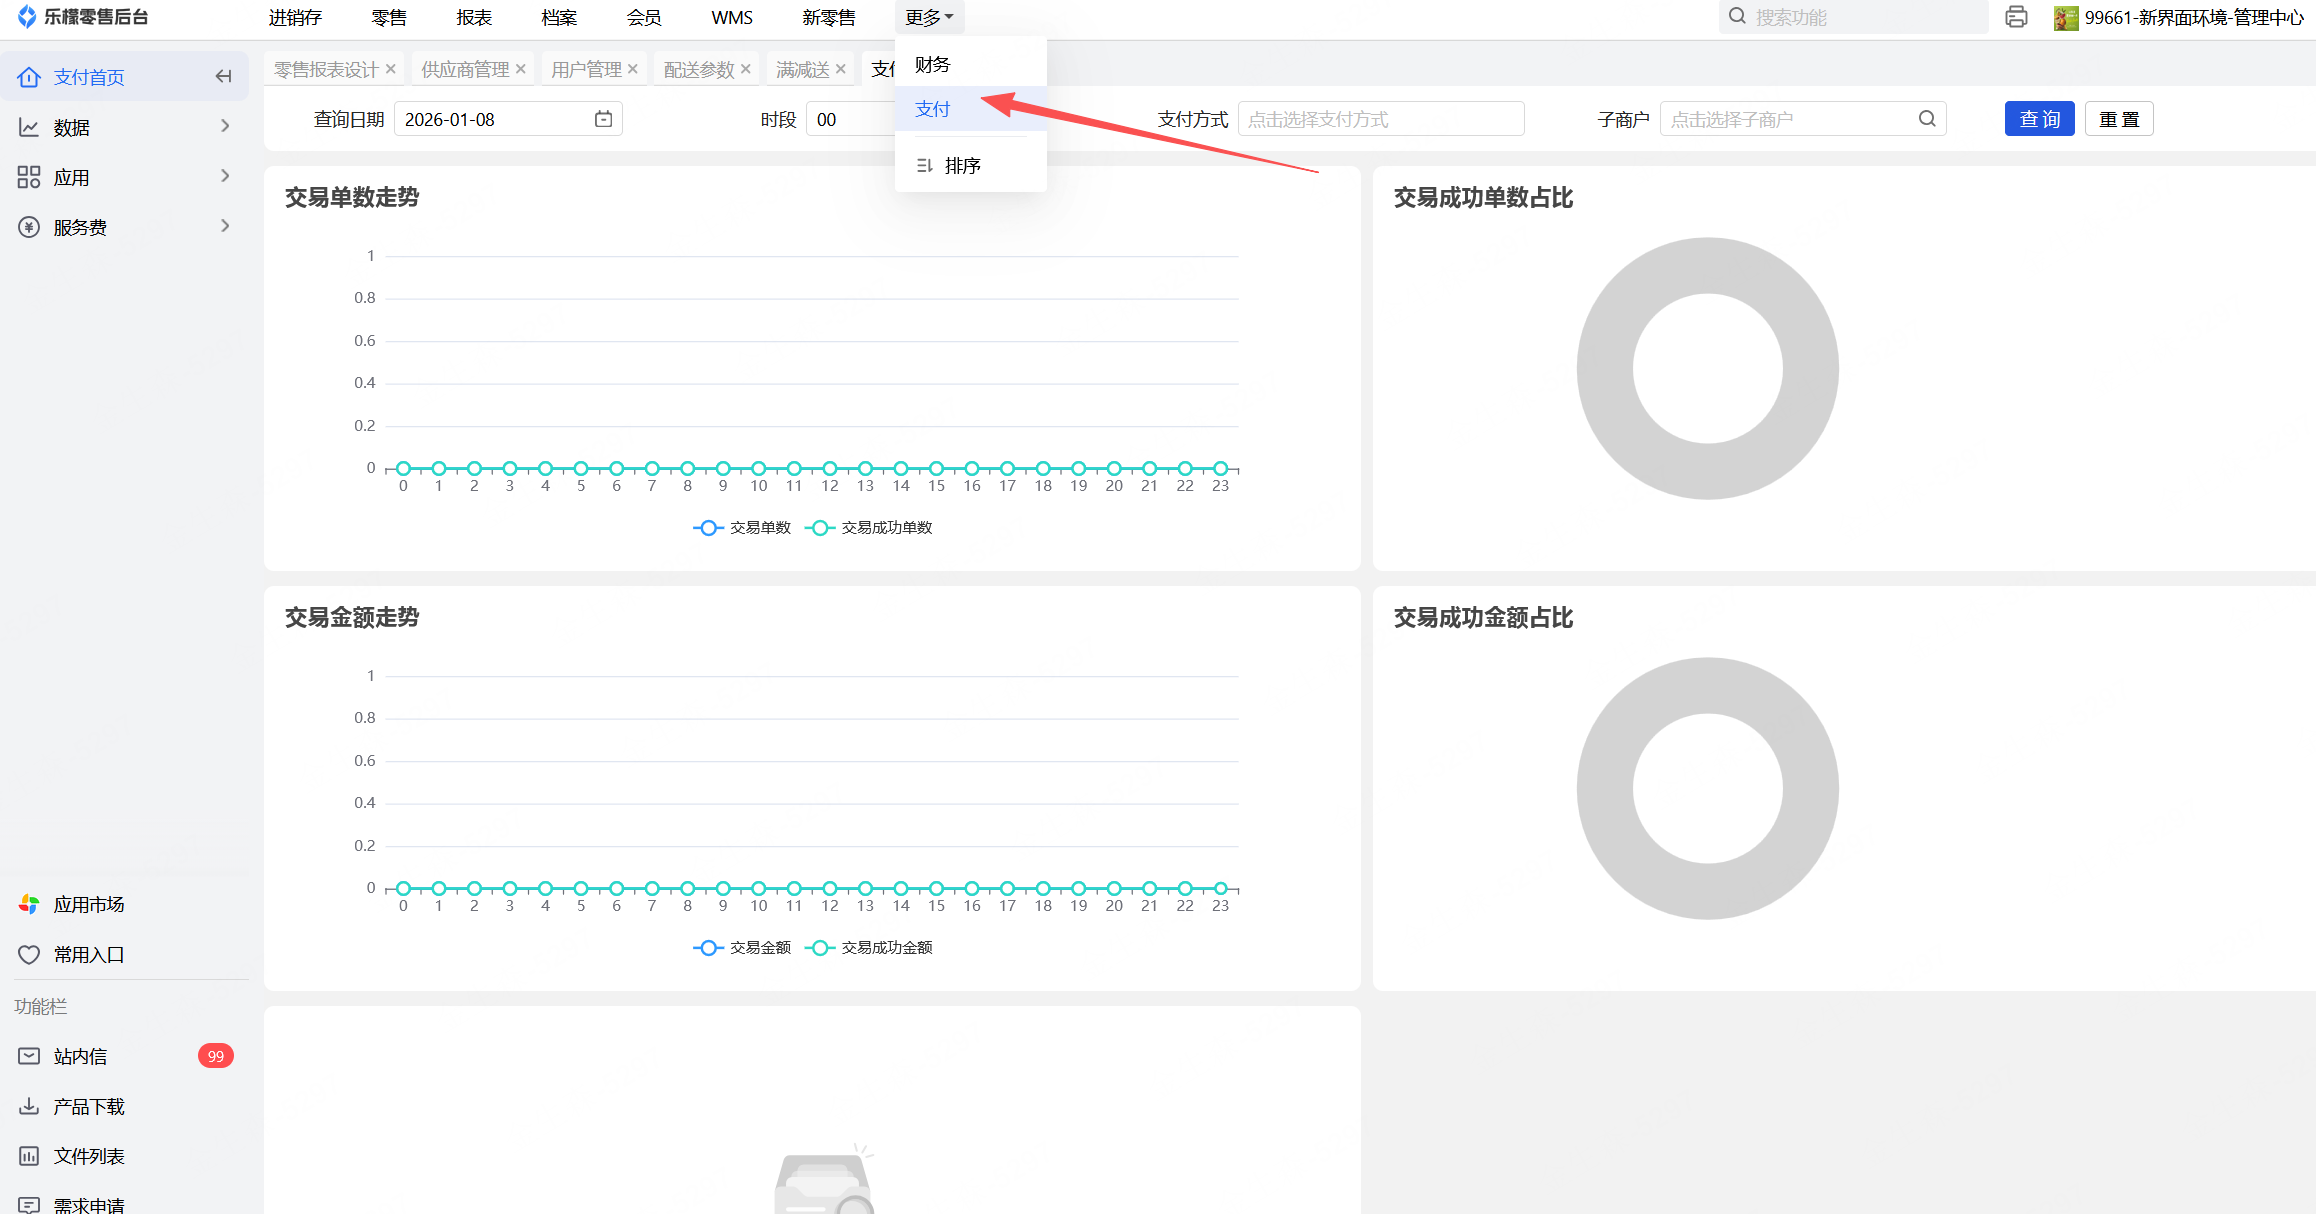This screenshot has height=1214, width=2316.
Task: Select 财务 in the 更多 dropdown menu
Action: pyautogui.click(x=932, y=65)
